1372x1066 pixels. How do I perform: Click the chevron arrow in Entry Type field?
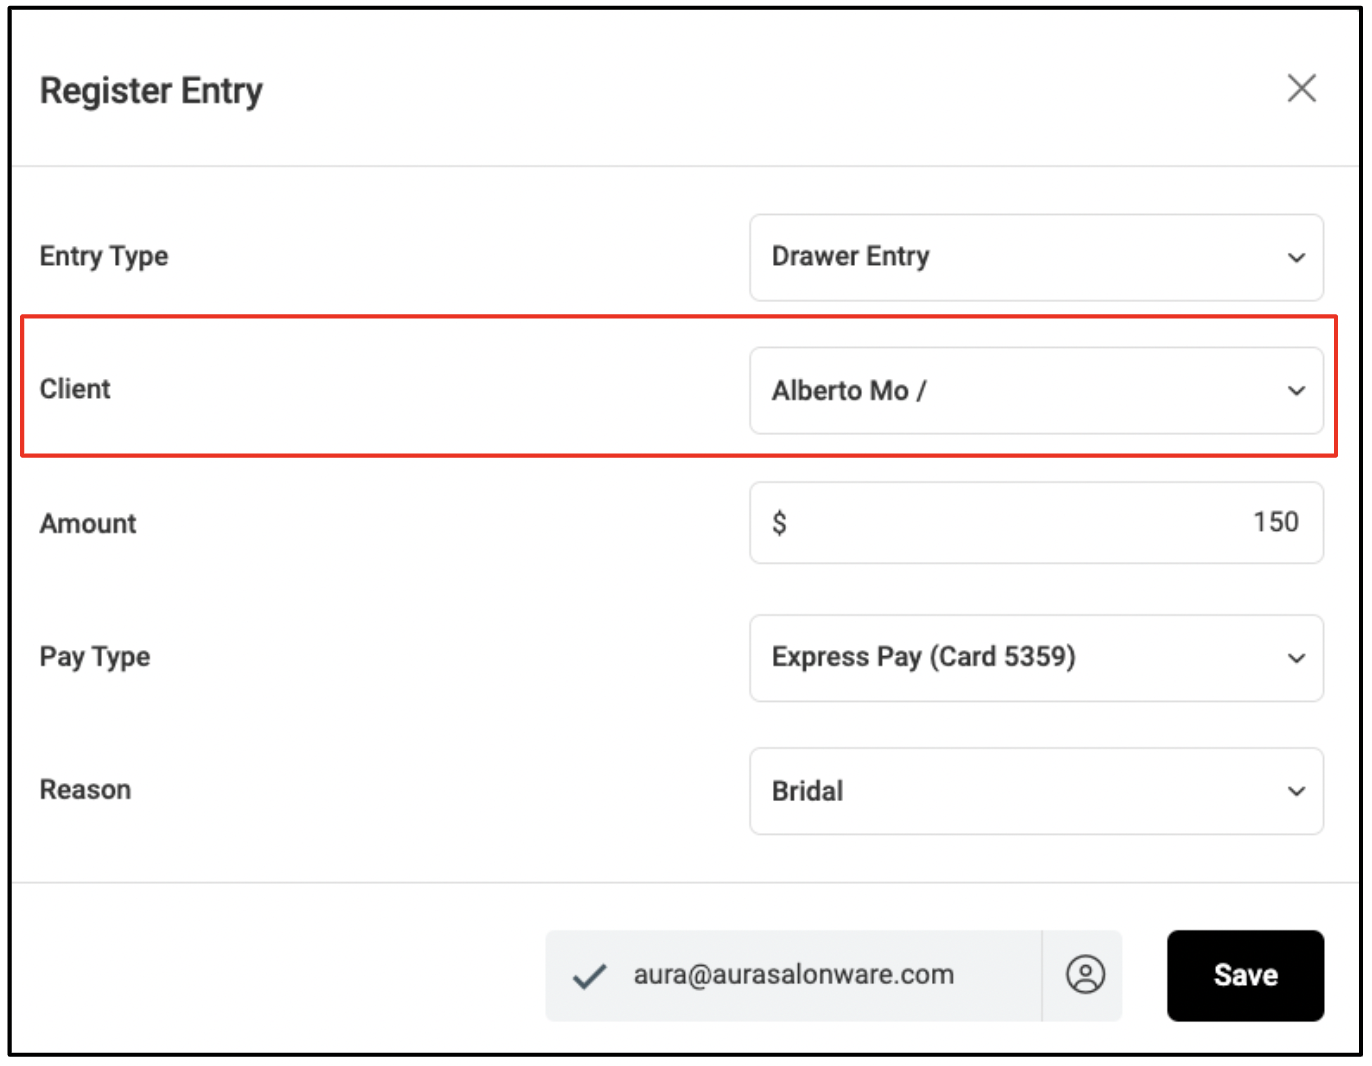1296,258
